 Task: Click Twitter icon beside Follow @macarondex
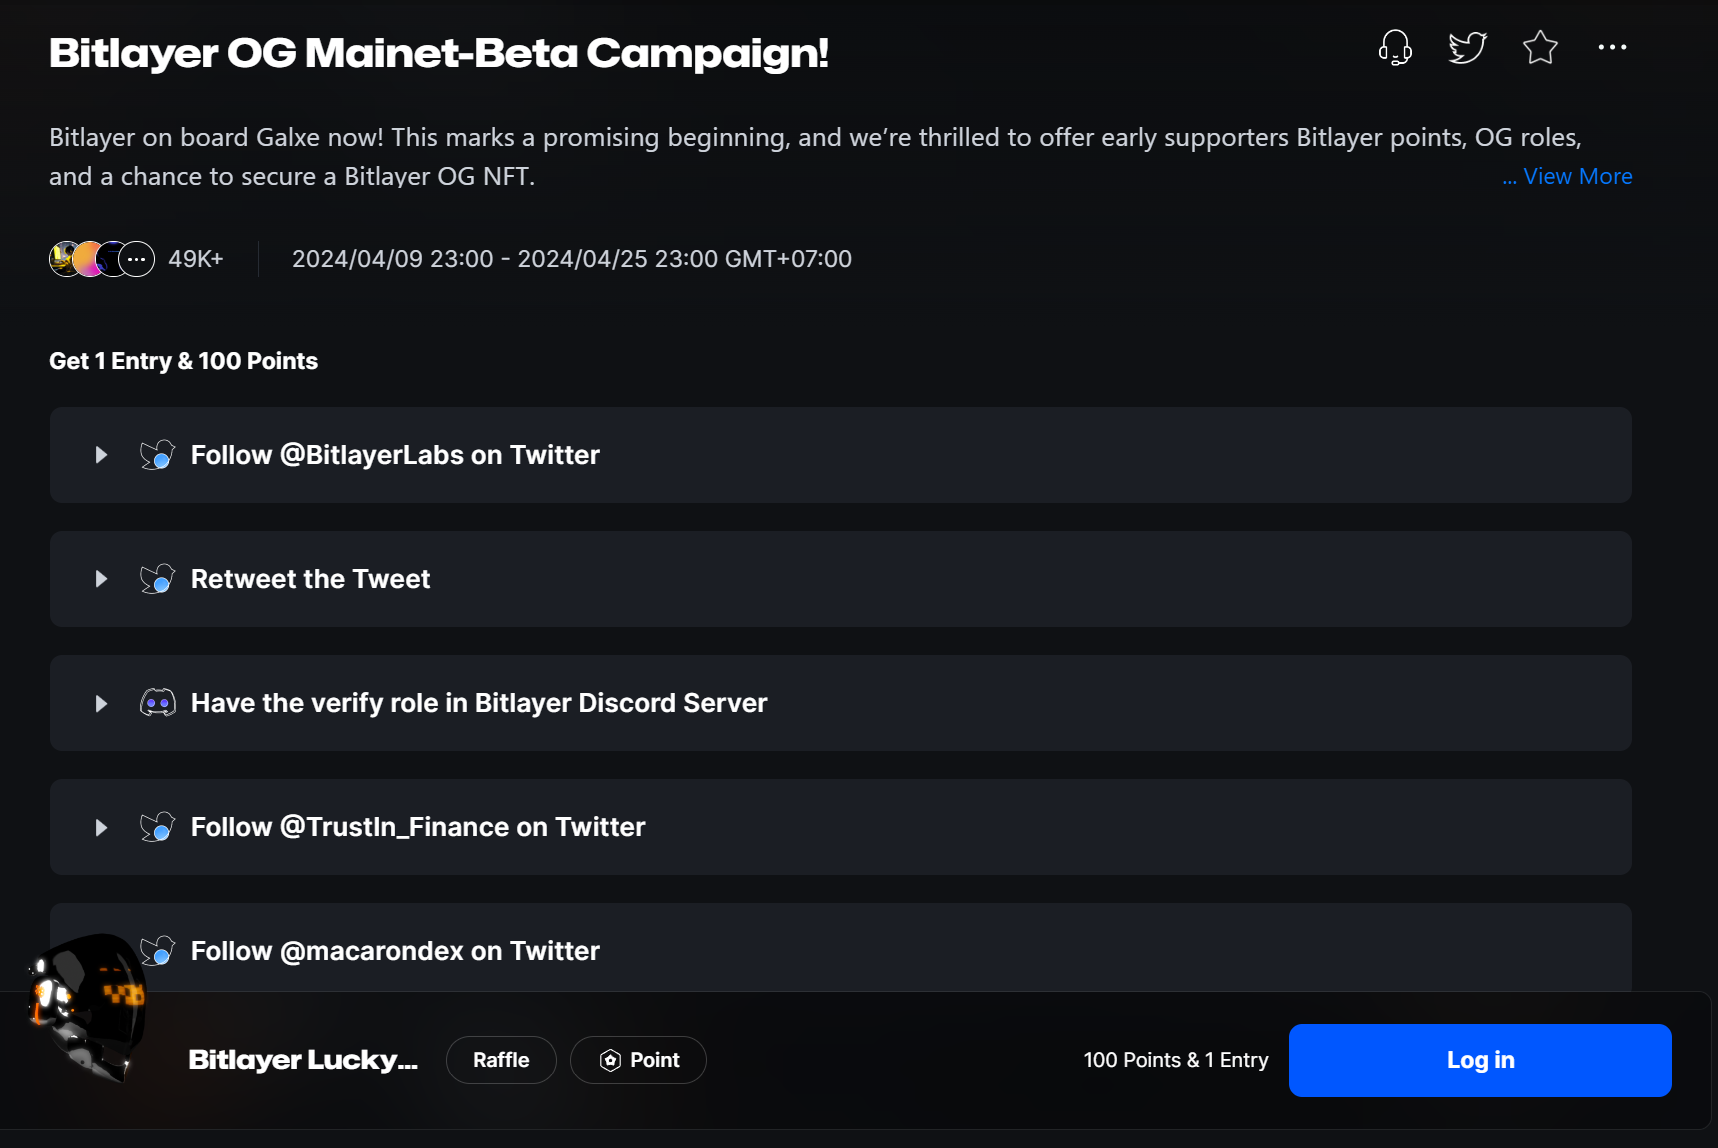[158, 950]
